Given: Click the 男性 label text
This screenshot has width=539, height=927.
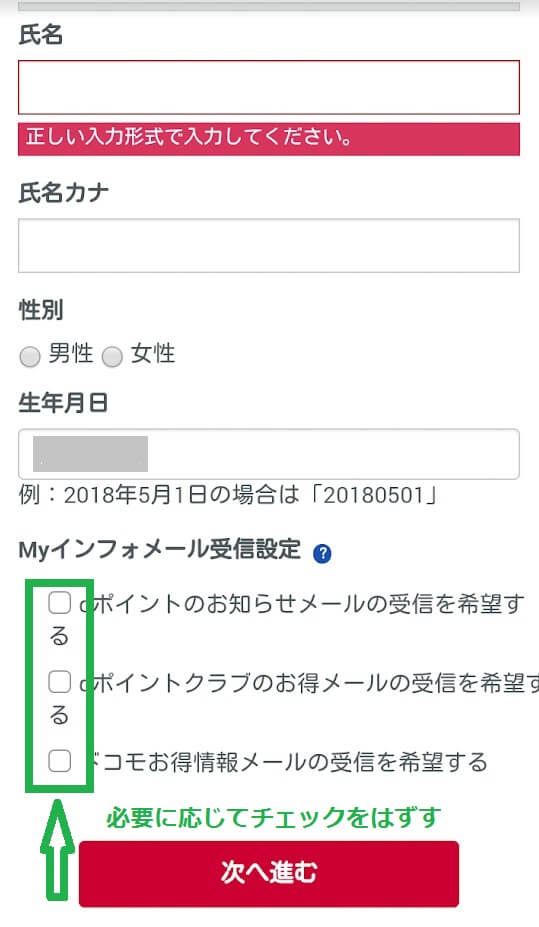Looking at the screenshot, I should pyautogui.click(x=70, y=354).
